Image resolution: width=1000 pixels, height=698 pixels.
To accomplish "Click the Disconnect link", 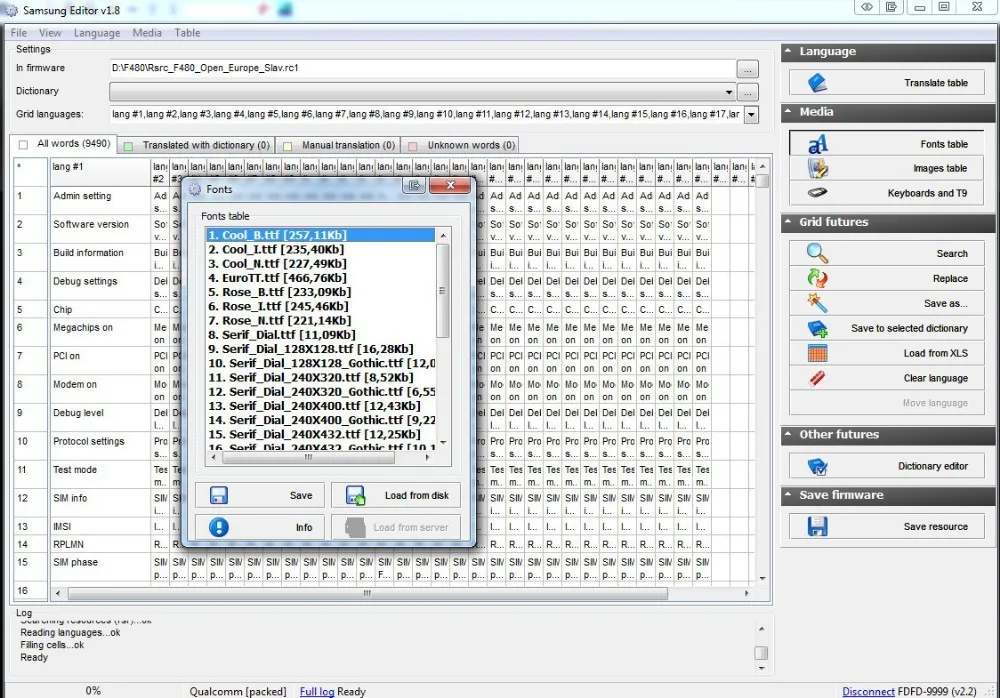I will coord(868,691).
